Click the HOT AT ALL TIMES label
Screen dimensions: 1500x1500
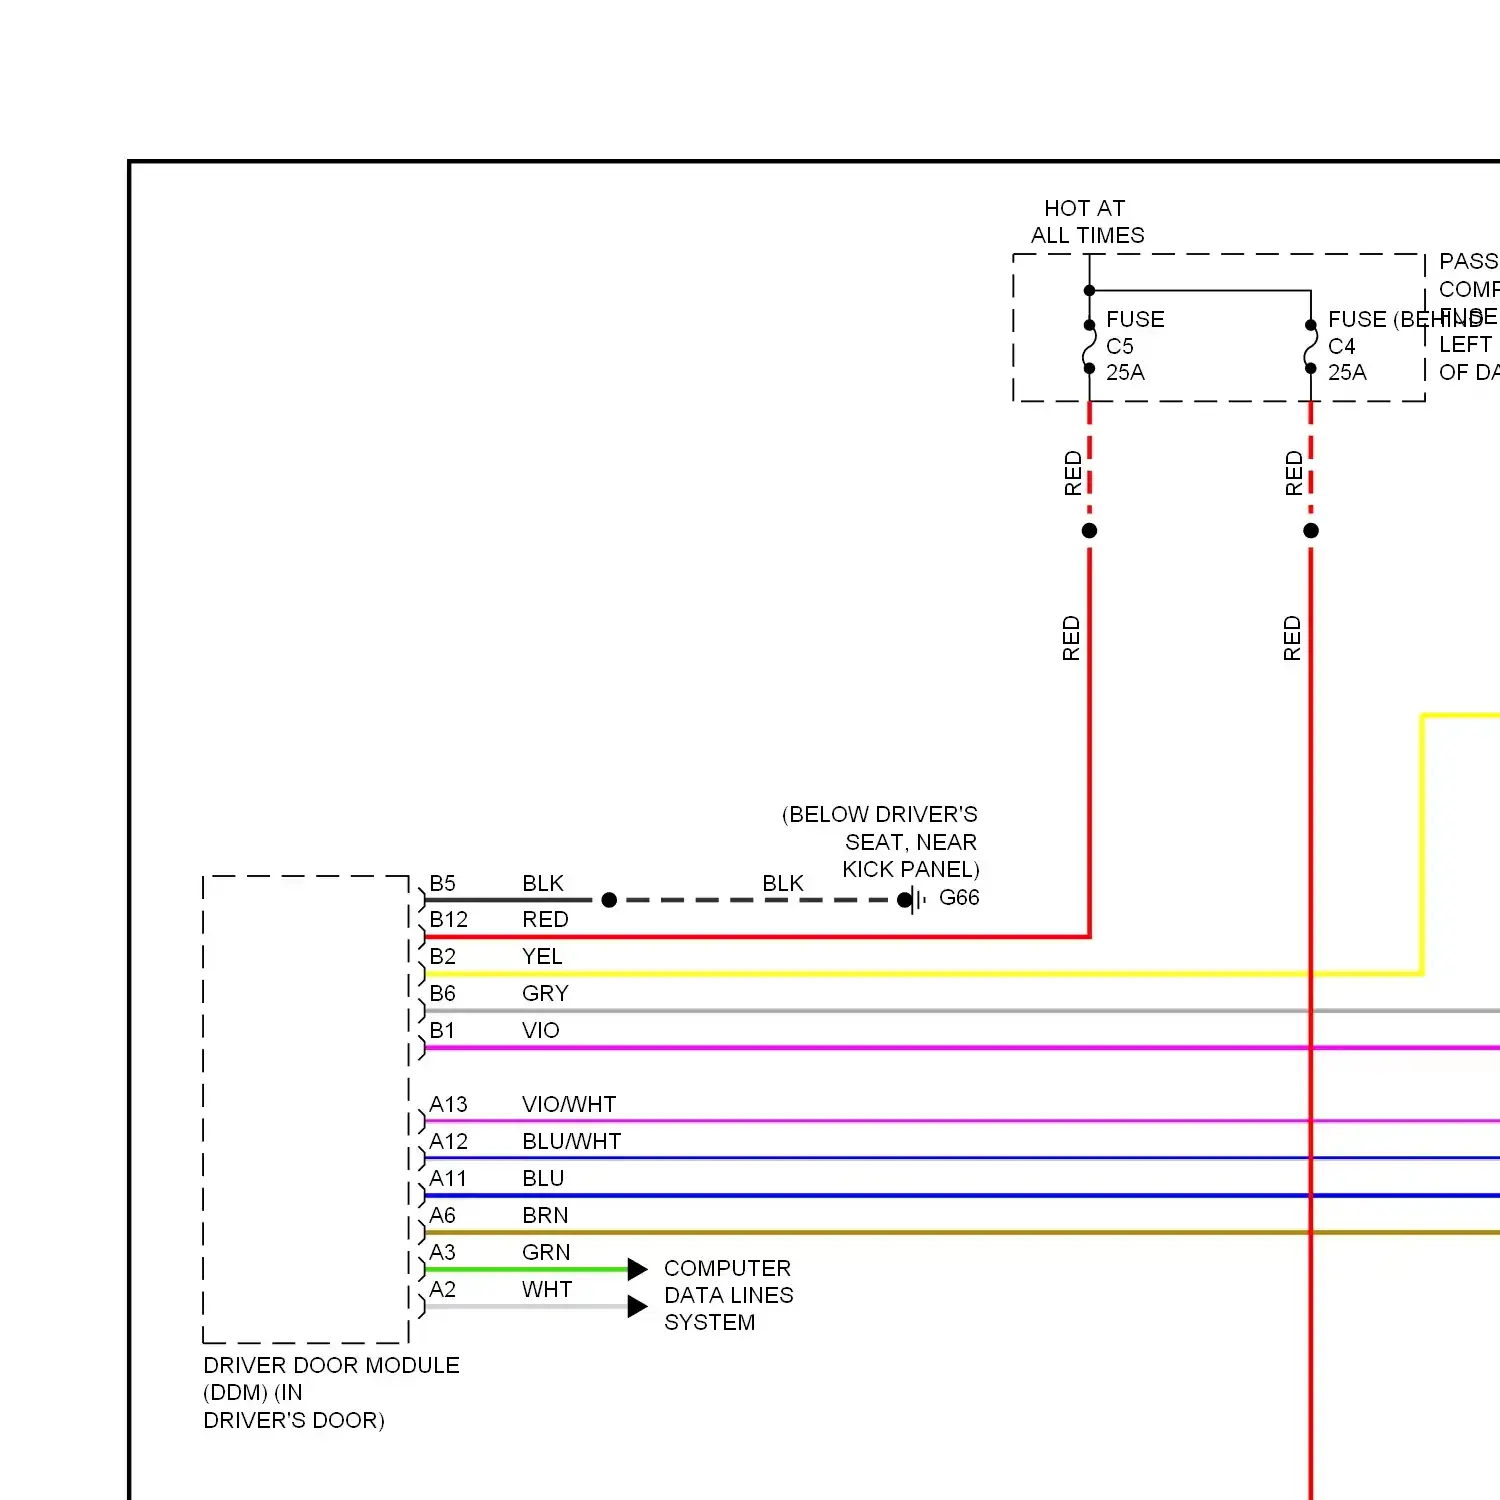1087,222
